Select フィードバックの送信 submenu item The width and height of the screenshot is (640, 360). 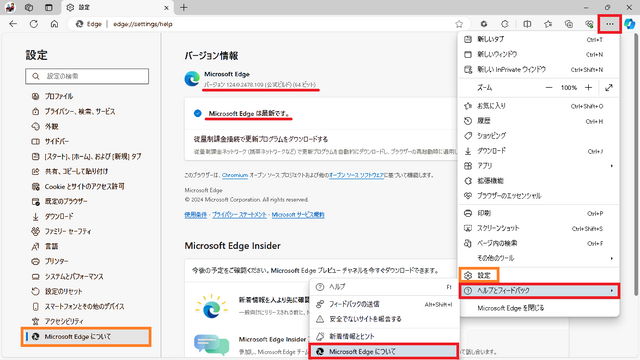[x=384, y=304]
